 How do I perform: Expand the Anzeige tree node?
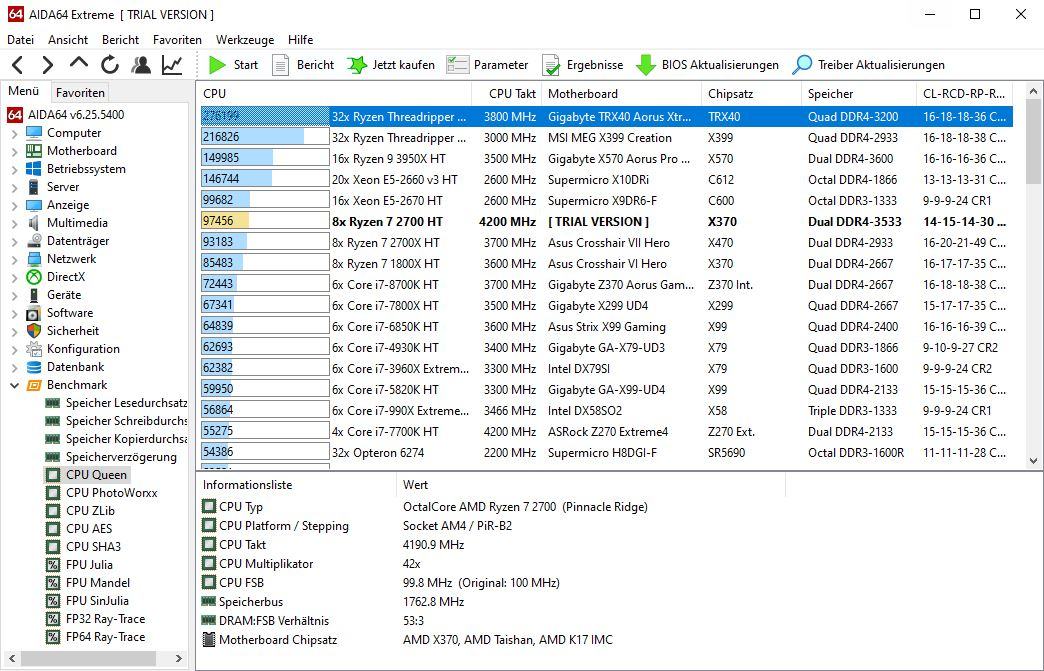click(15, 205)
